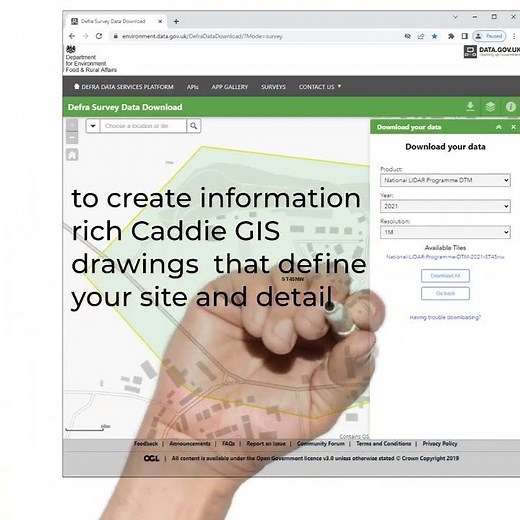Open the FAQs footer link
This screenshot has width=520, height=520.
coord(228,444)
